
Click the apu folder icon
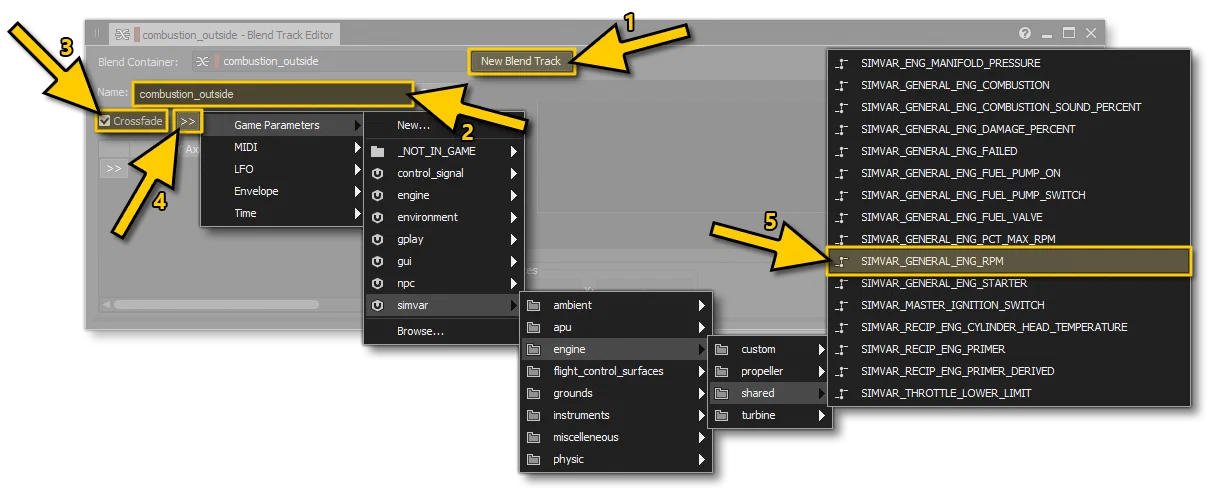(533, 327)
